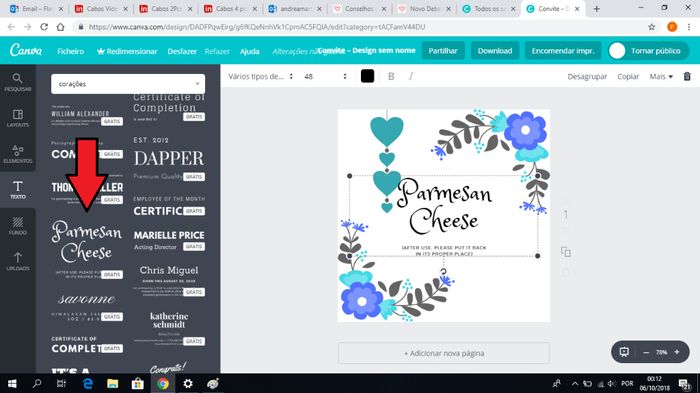700x393 pixels.
Task: Select the Texto sidebar tab
Action: tap(17, 190)
